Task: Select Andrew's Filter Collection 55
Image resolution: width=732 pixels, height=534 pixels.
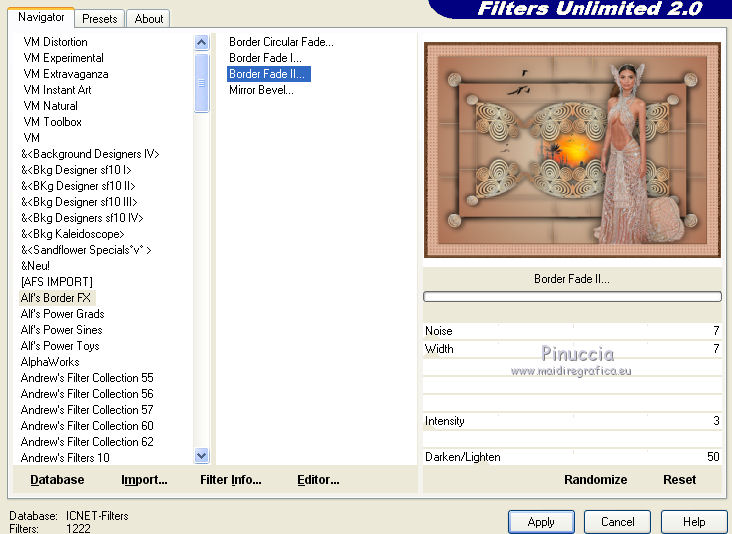Action: [87, 378]
